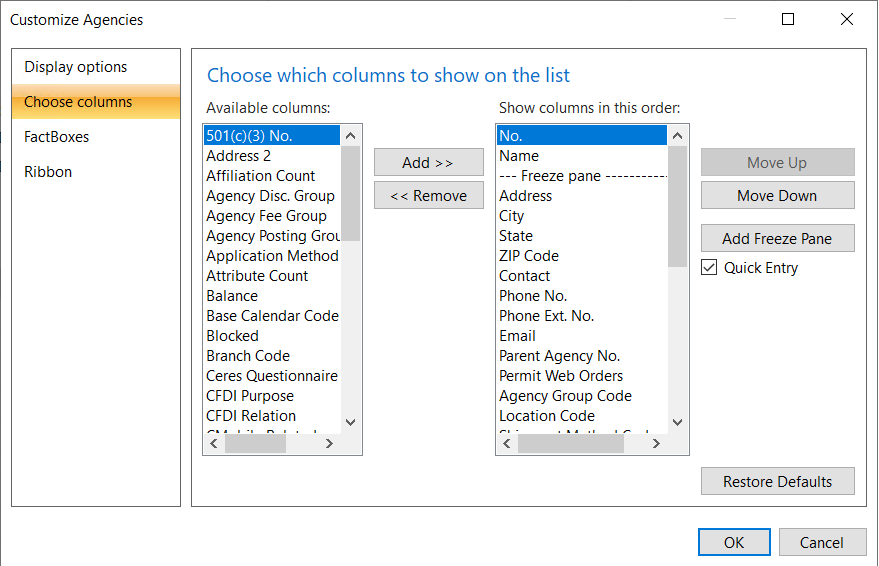Click the << Remove button
879x566 pixels.
tap(428, 196)
